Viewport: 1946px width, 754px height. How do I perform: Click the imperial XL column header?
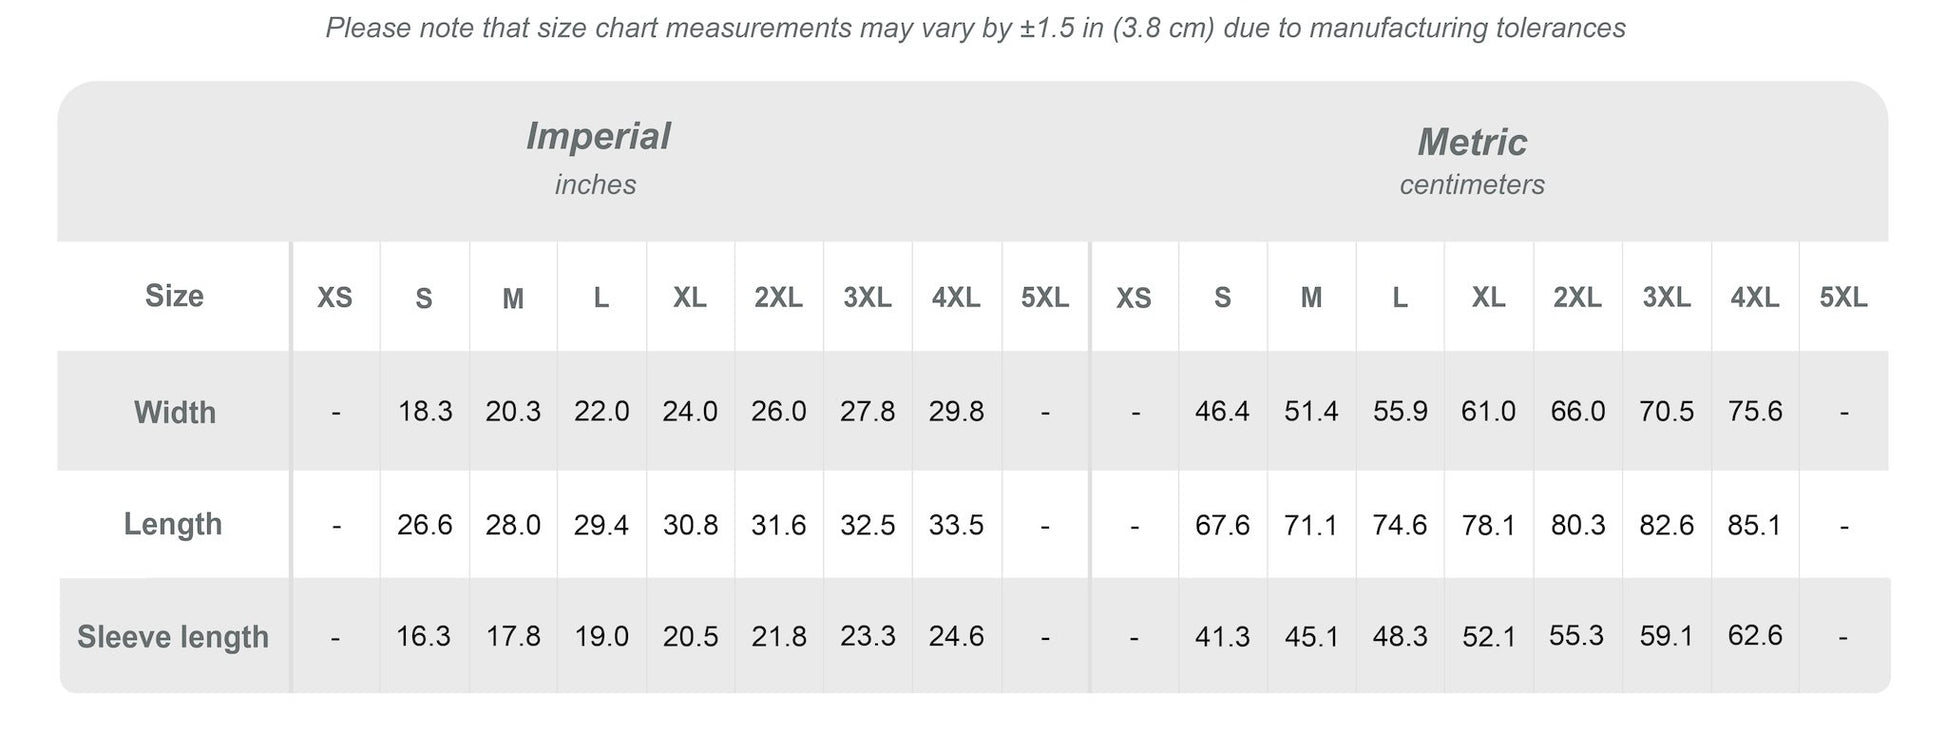(690, 298)
